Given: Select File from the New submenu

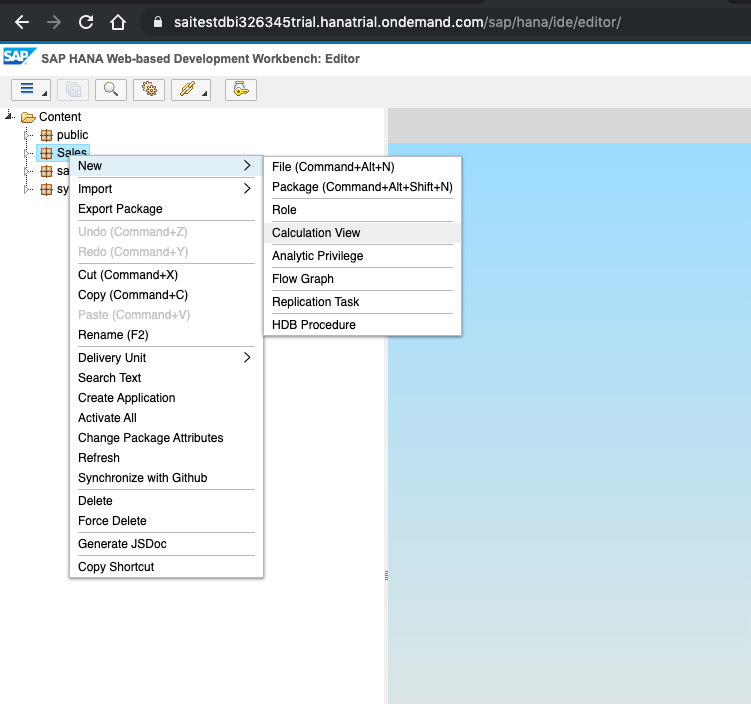Looking at the screenshot, I should (x=363, y=167).
